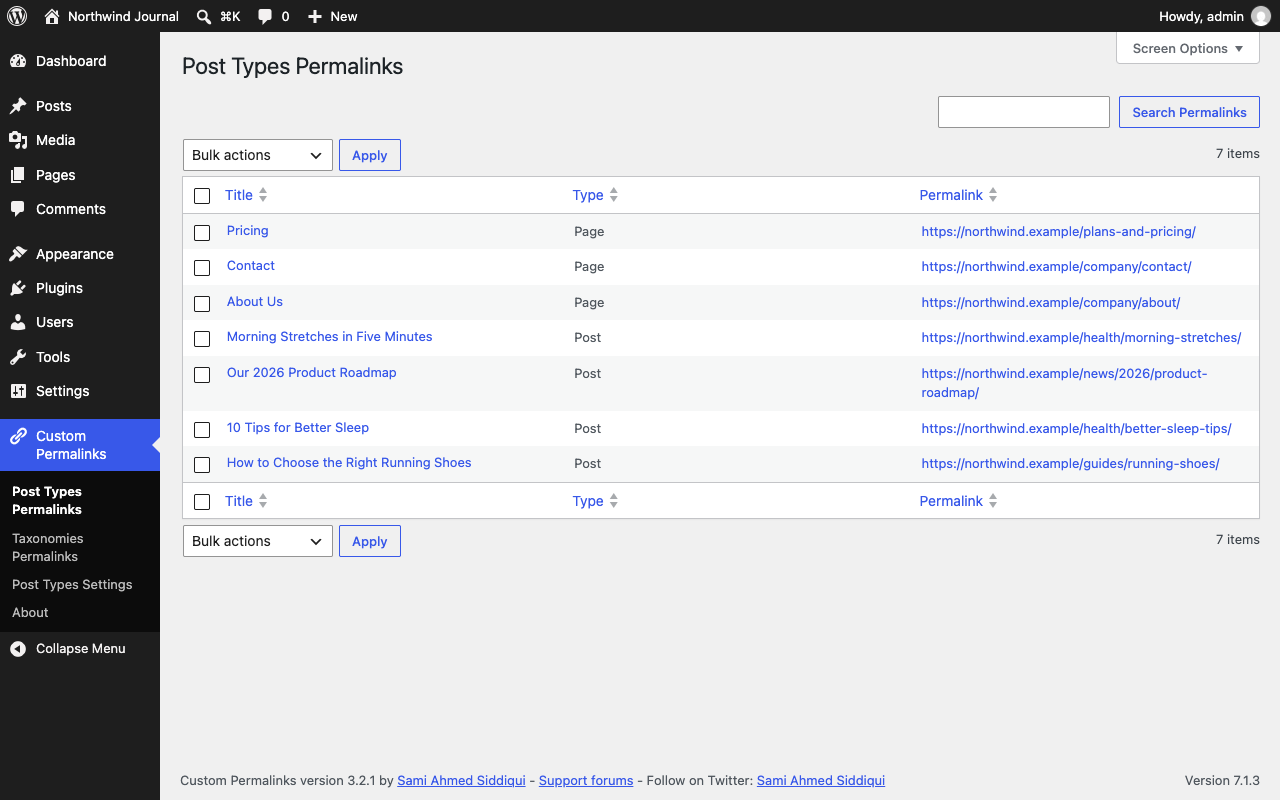Select the Contact row checkbox
The image size is (1280, 800).
[202, 268]
